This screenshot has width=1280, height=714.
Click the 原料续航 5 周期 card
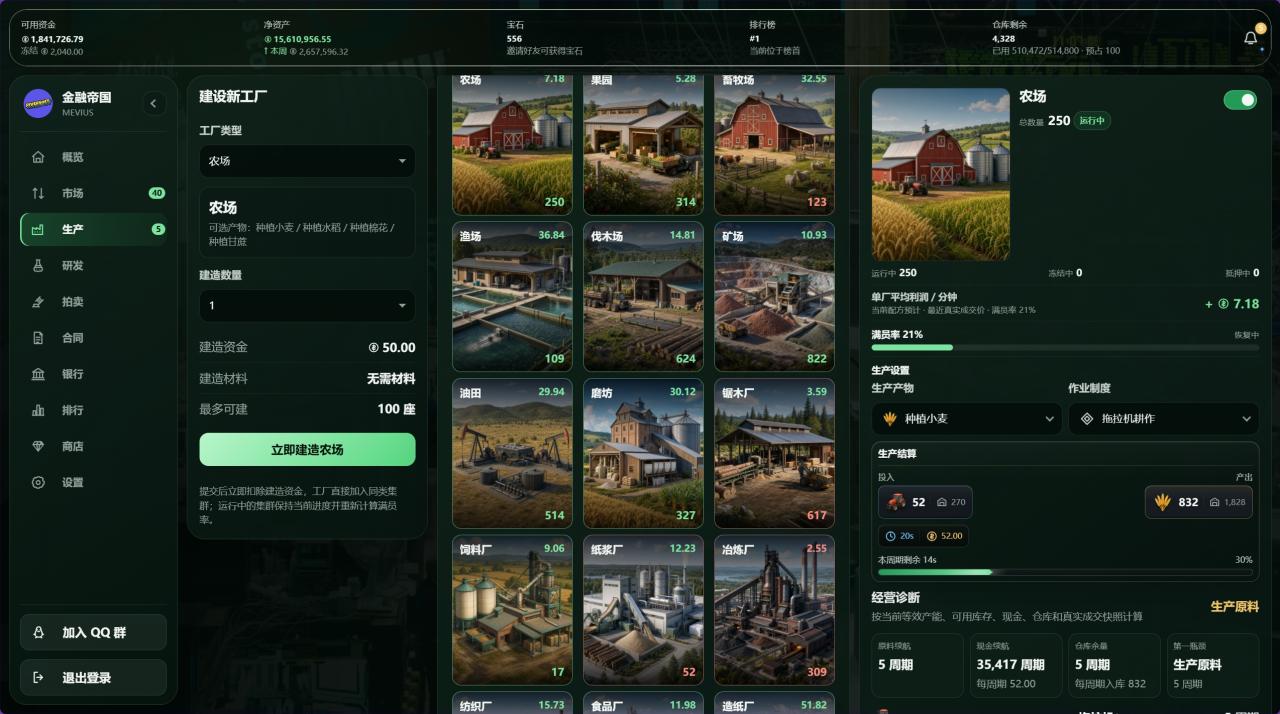coord(917,665)
